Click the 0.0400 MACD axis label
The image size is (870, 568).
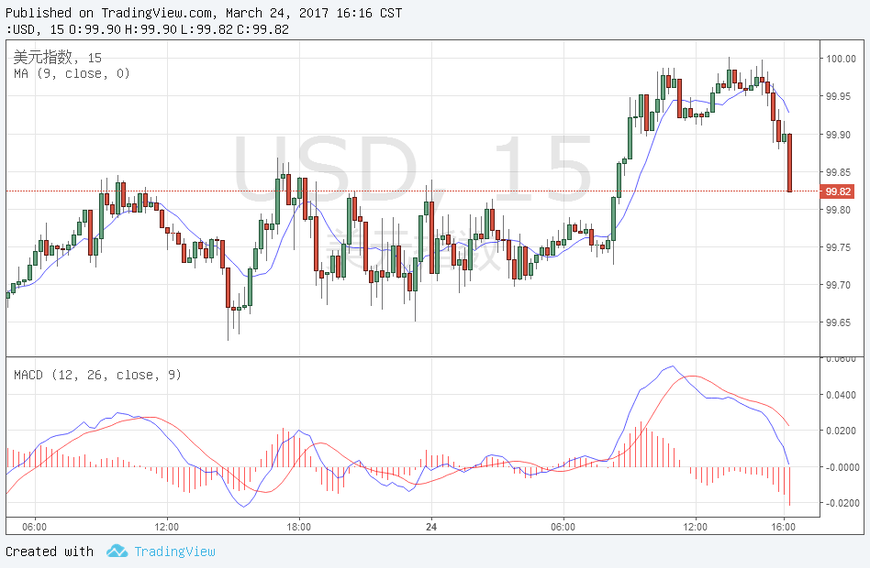841,395
